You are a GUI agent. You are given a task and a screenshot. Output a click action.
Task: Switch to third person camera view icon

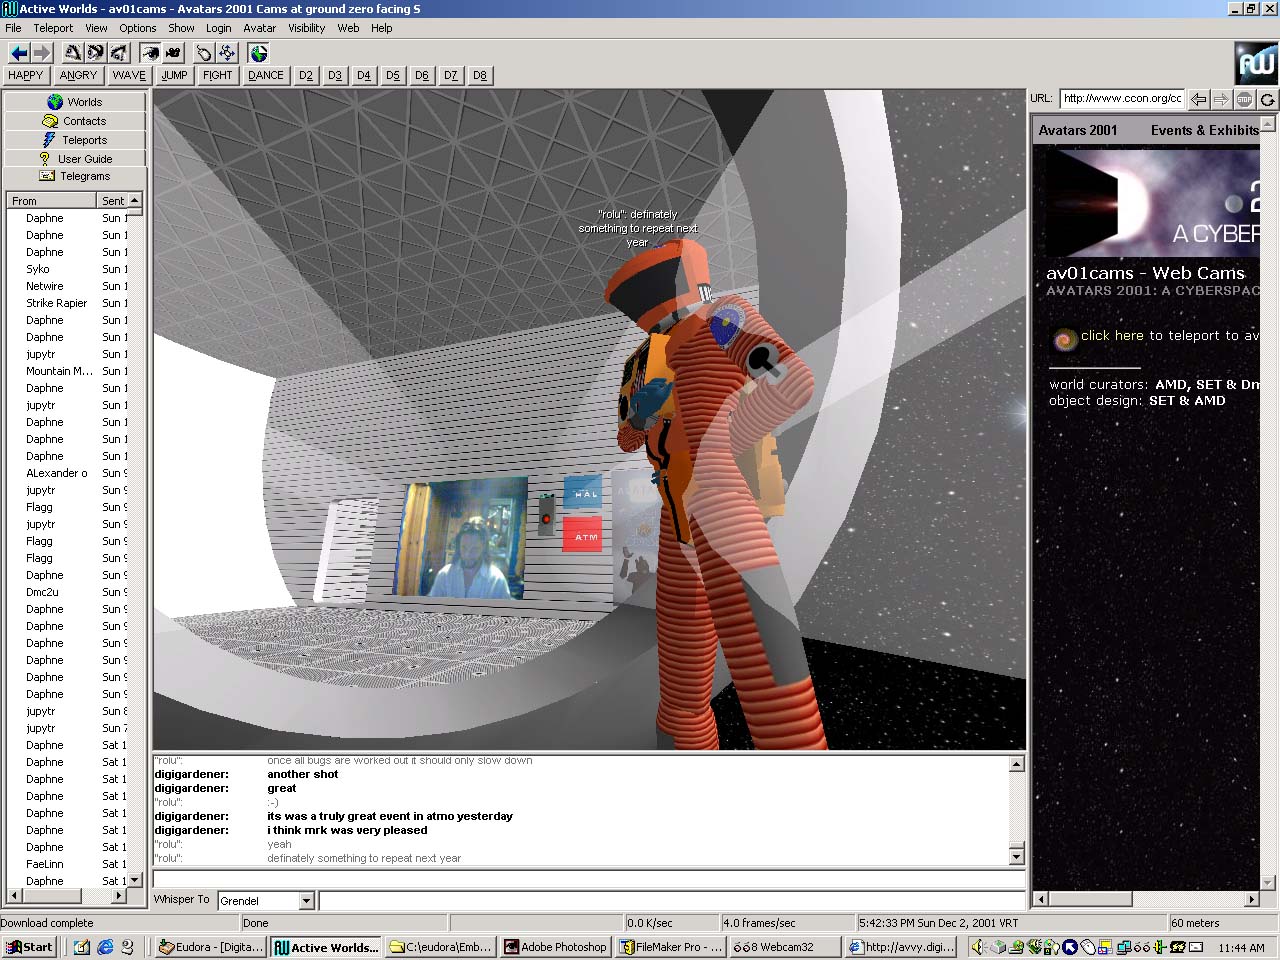click(173, 53)
